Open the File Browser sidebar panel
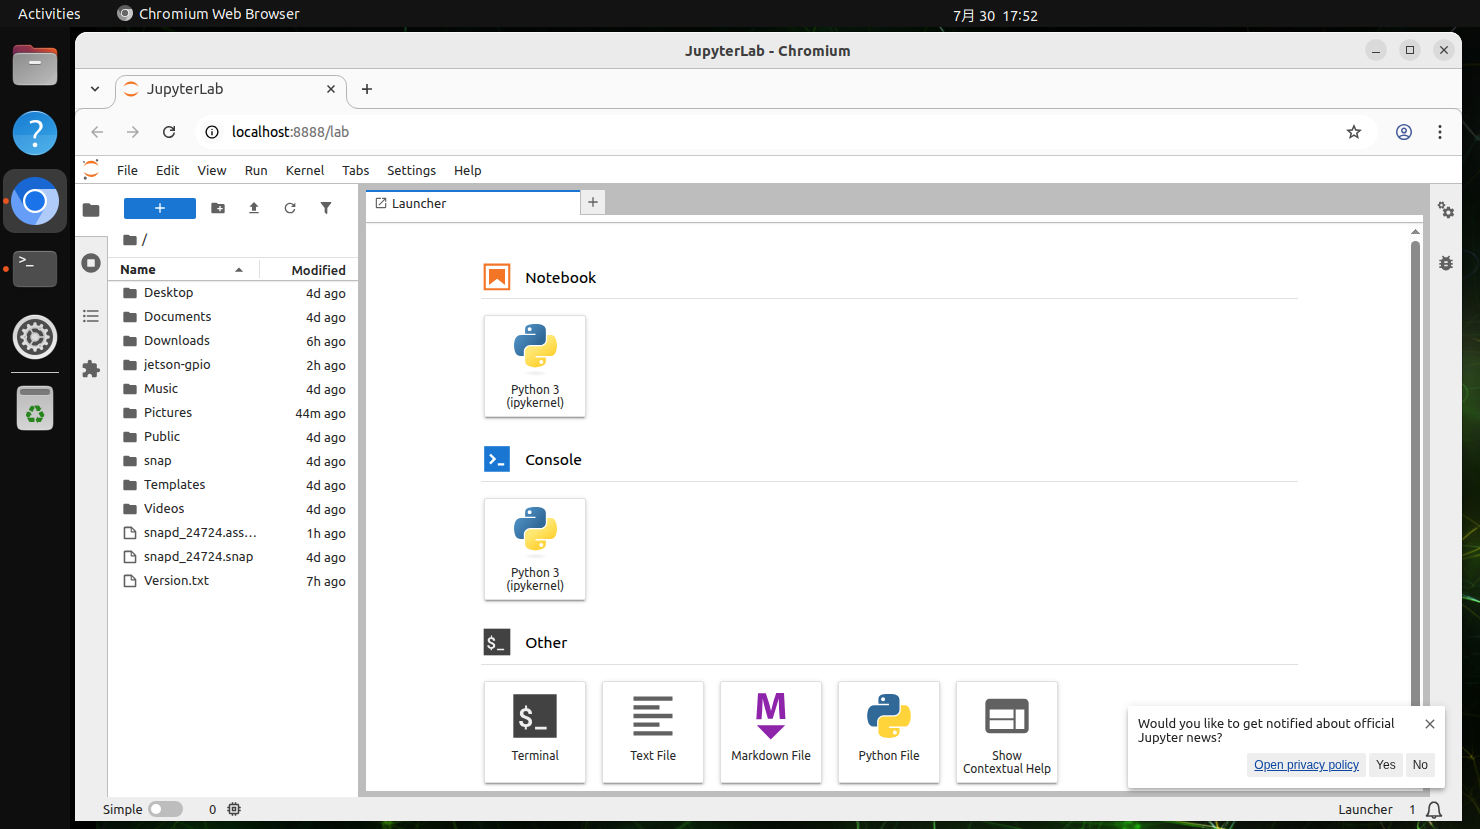The image size is (1480, 829). point(91,210)
